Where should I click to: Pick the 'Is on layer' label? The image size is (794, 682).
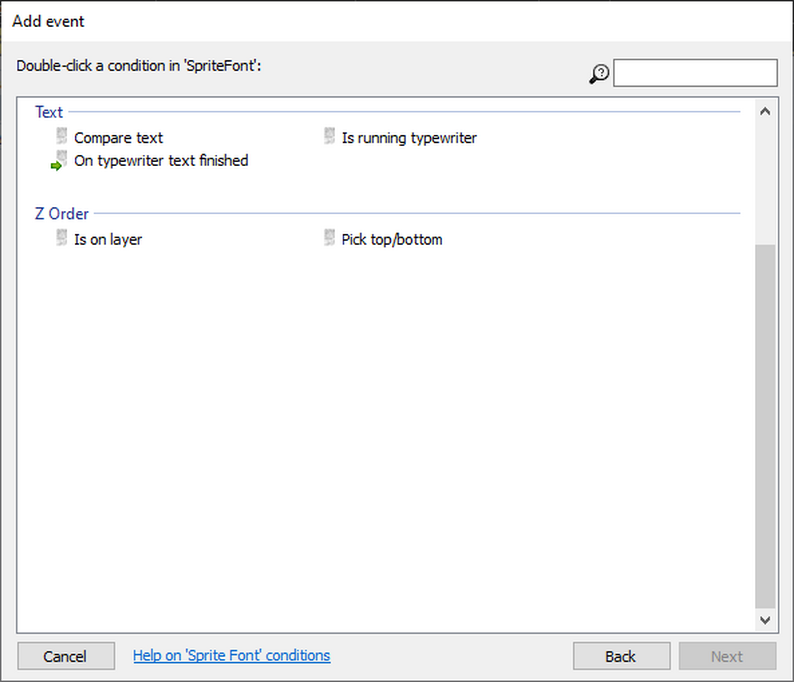point(108,239)
